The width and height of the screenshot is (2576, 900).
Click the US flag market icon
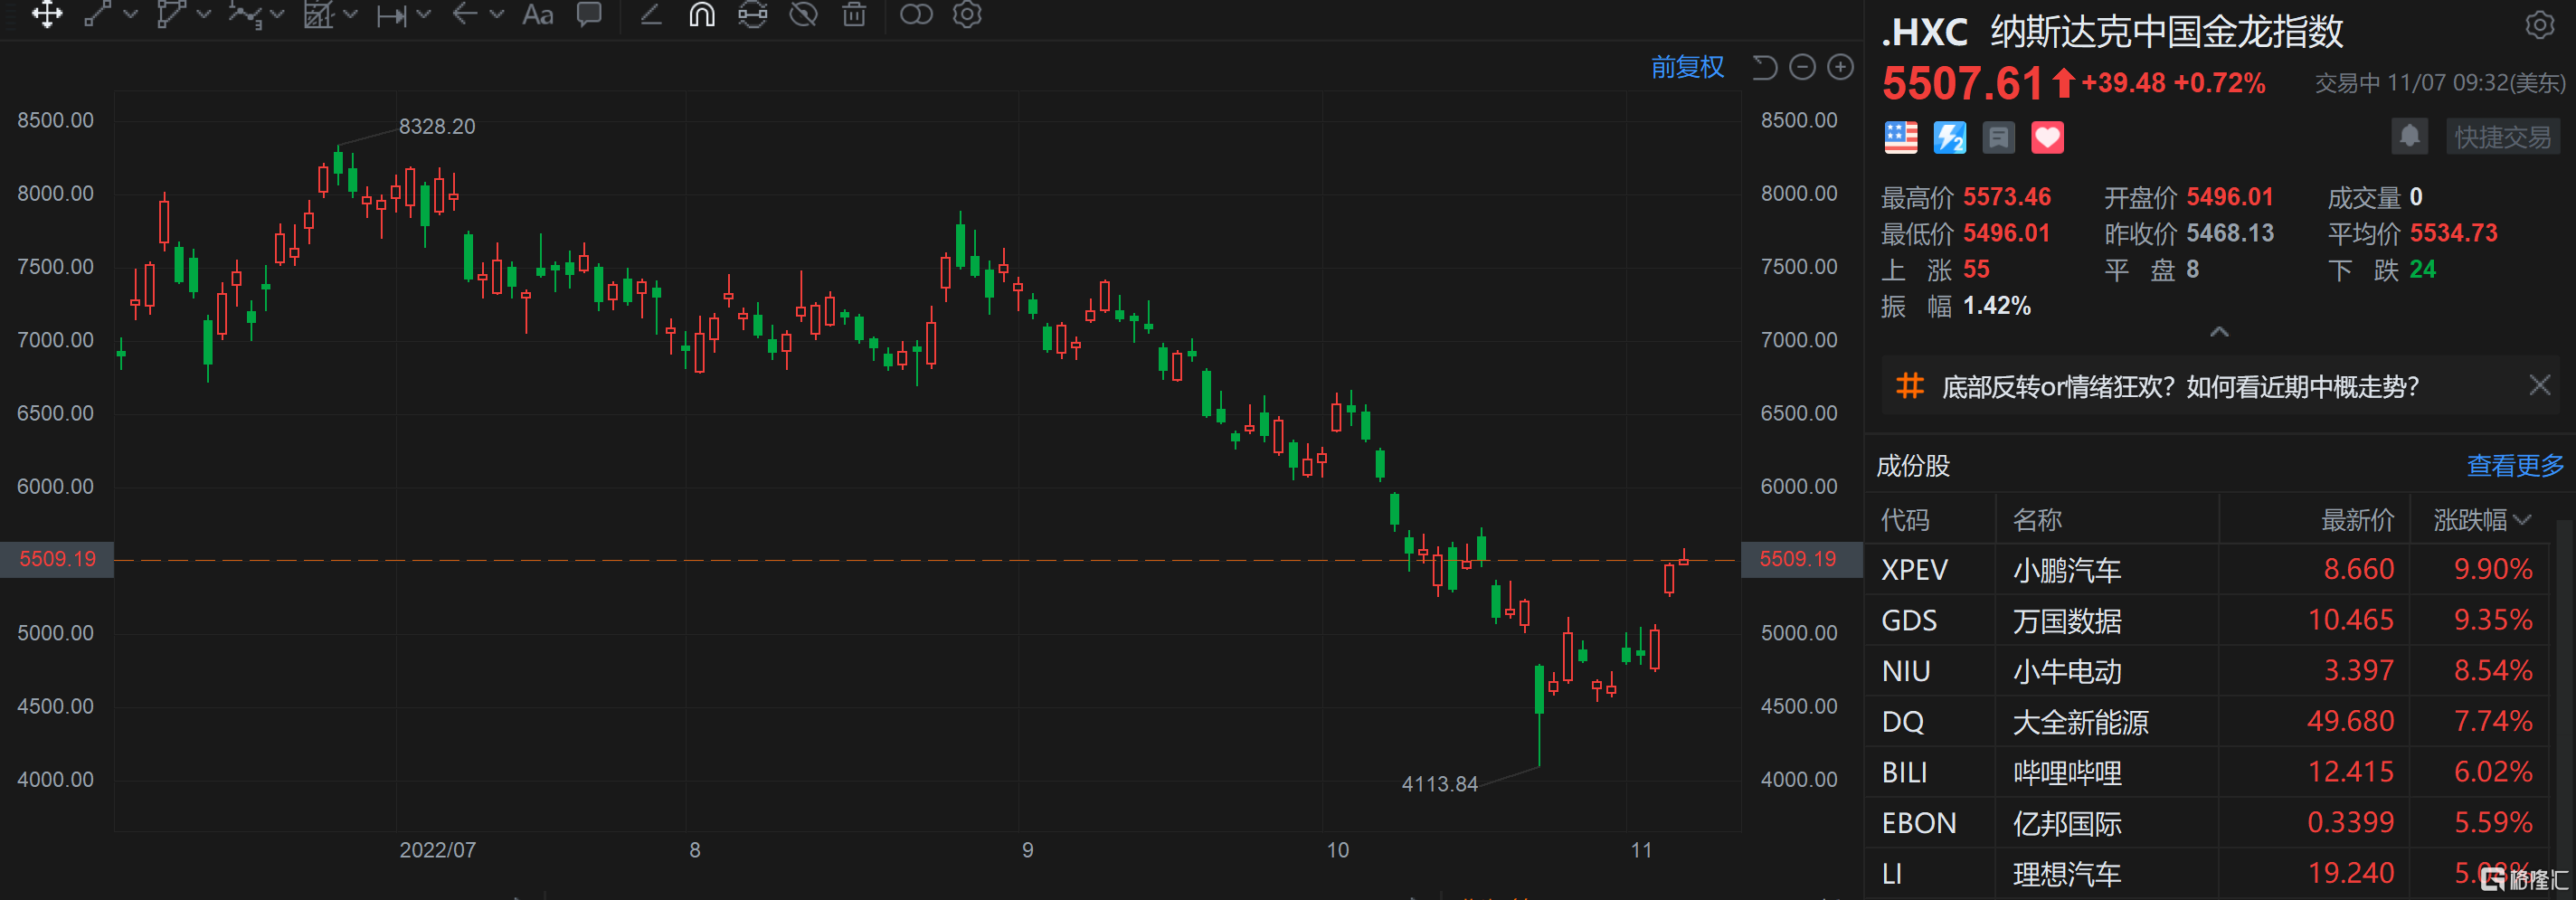click(1900, 137)
